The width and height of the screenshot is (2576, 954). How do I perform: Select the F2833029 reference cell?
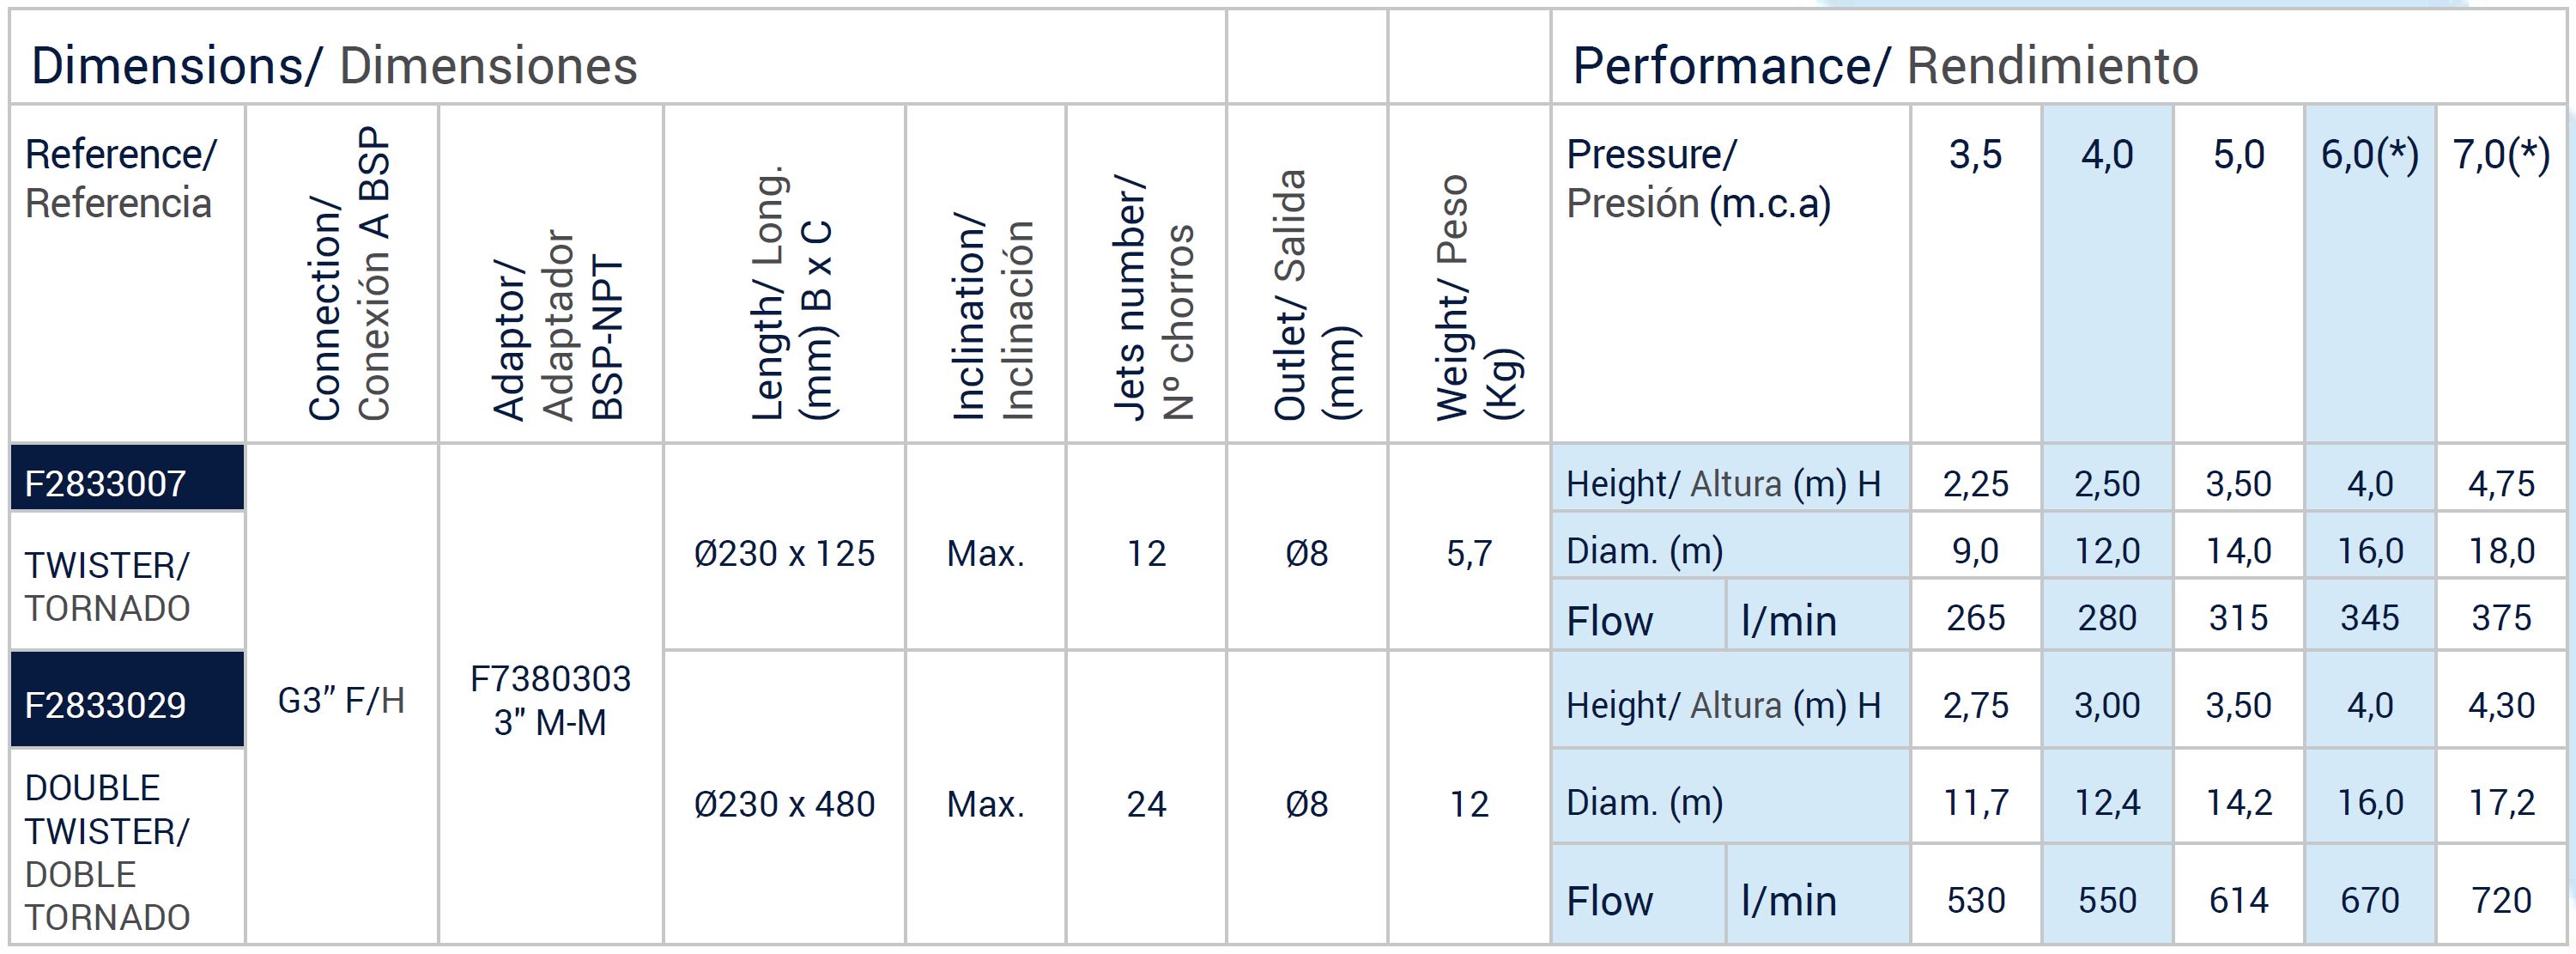[x=127, y=700]
